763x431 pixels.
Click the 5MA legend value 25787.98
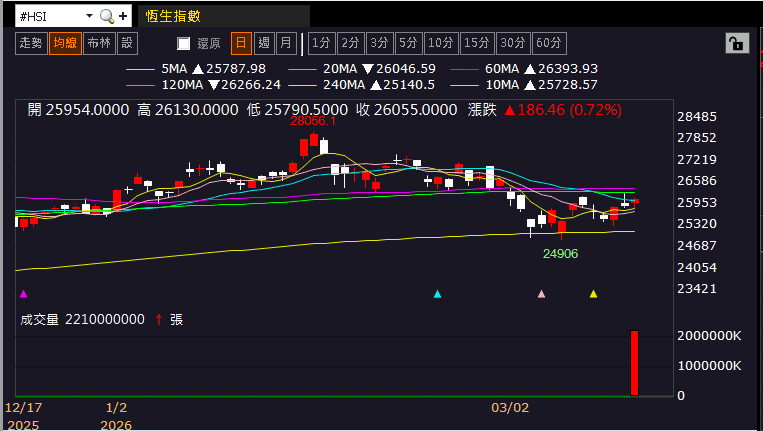click(236, 69)
